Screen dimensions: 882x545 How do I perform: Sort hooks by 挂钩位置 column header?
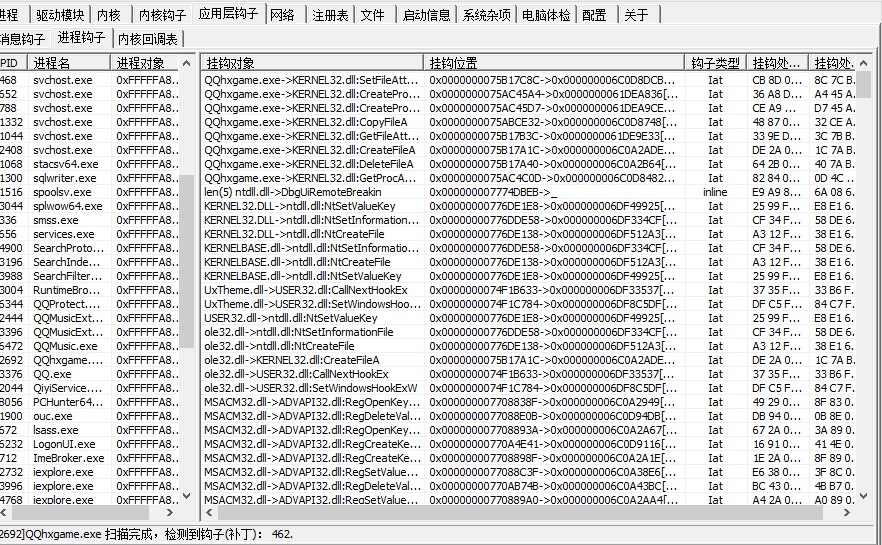[554, 62]
